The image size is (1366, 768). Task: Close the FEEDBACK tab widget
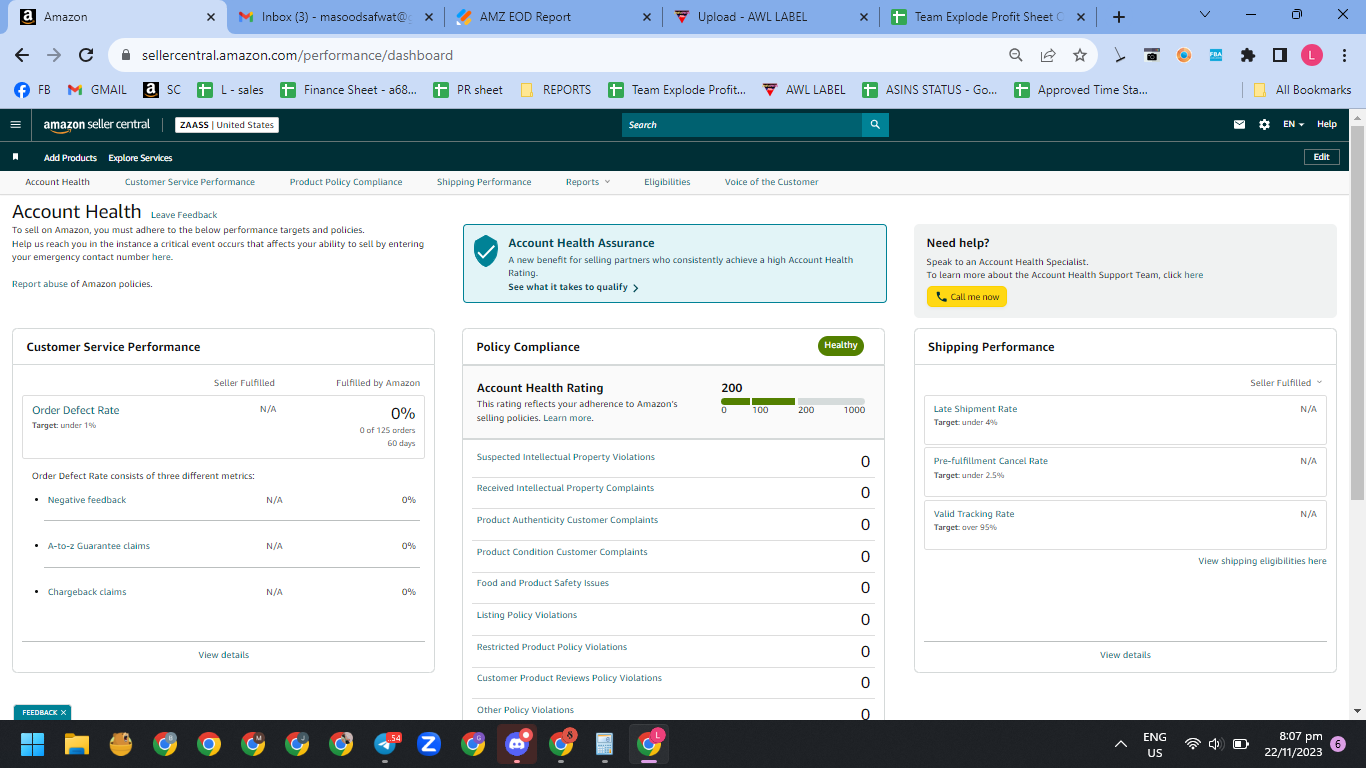pyautogui.click(x=63, y=712)
